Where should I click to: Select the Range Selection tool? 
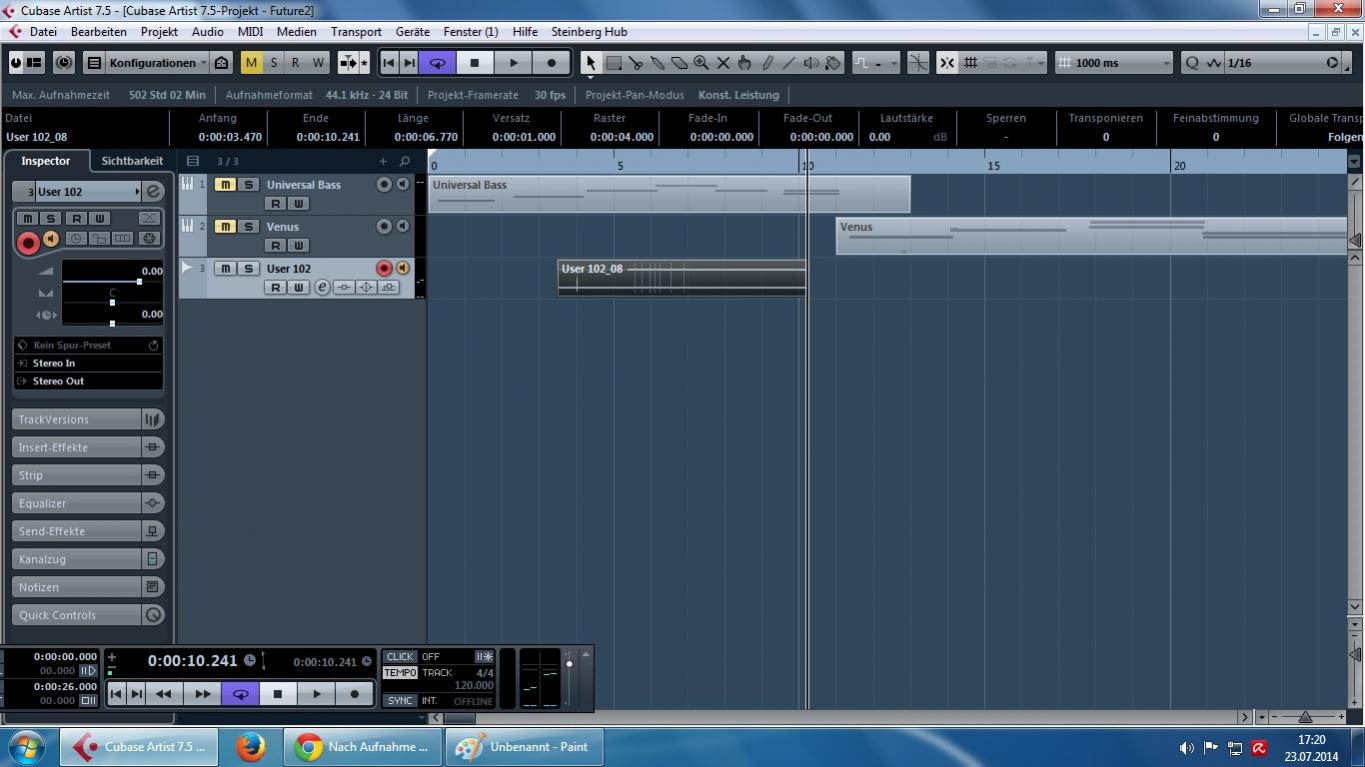[x=614, y=63]
